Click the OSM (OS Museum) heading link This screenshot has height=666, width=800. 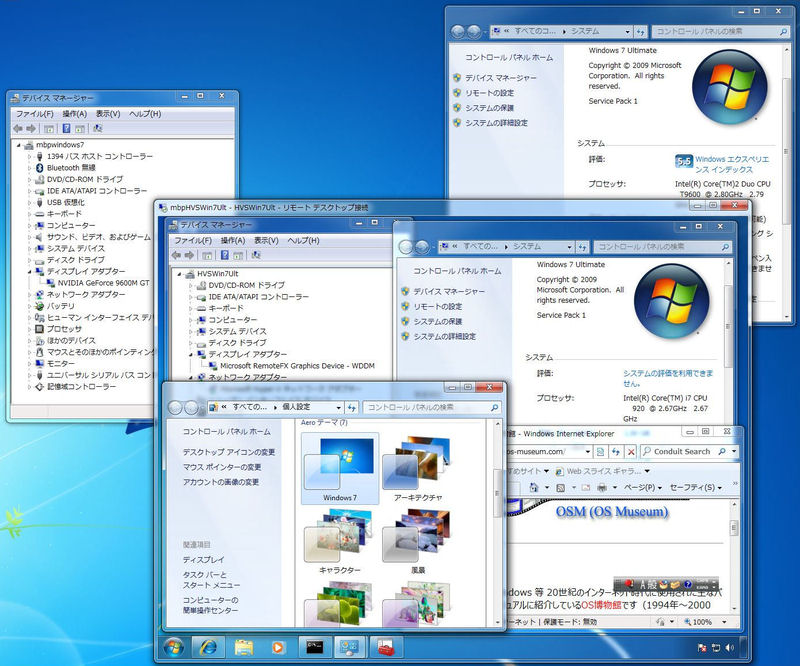point(612,511)
